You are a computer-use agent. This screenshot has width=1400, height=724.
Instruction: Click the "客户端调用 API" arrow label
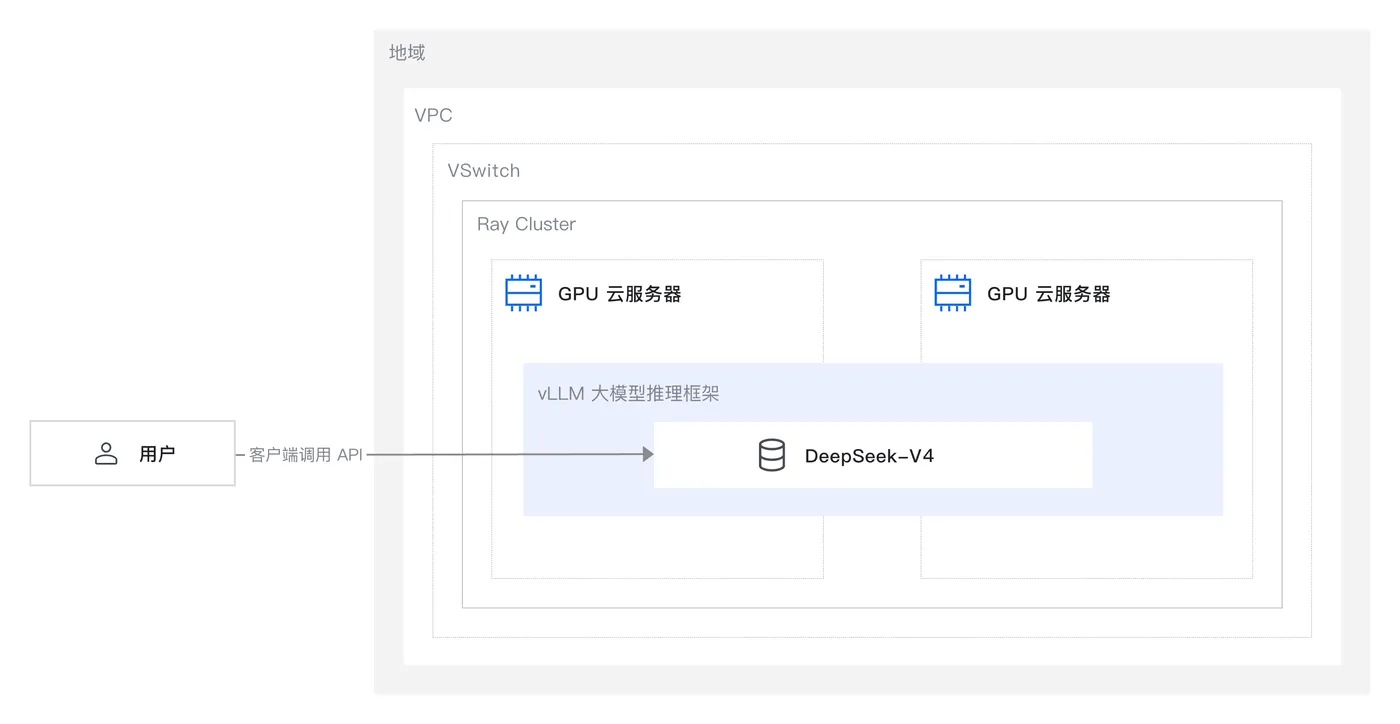pyautogui.click(x=306, y=455)
